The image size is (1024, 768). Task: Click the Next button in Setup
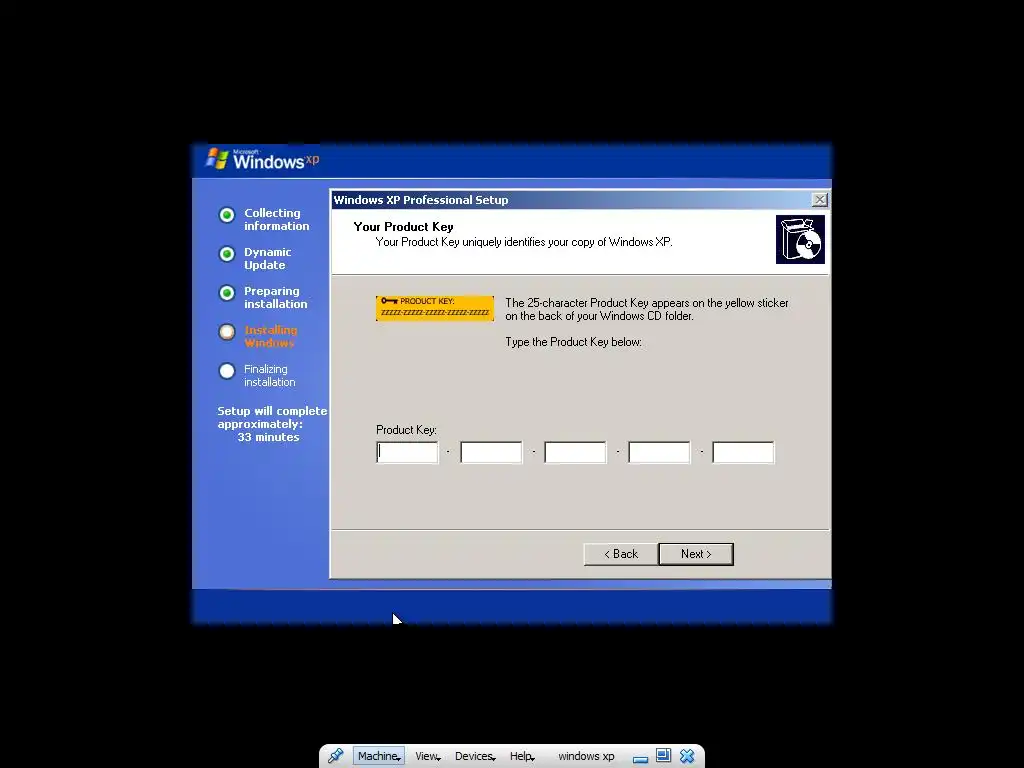coord(696,554)
